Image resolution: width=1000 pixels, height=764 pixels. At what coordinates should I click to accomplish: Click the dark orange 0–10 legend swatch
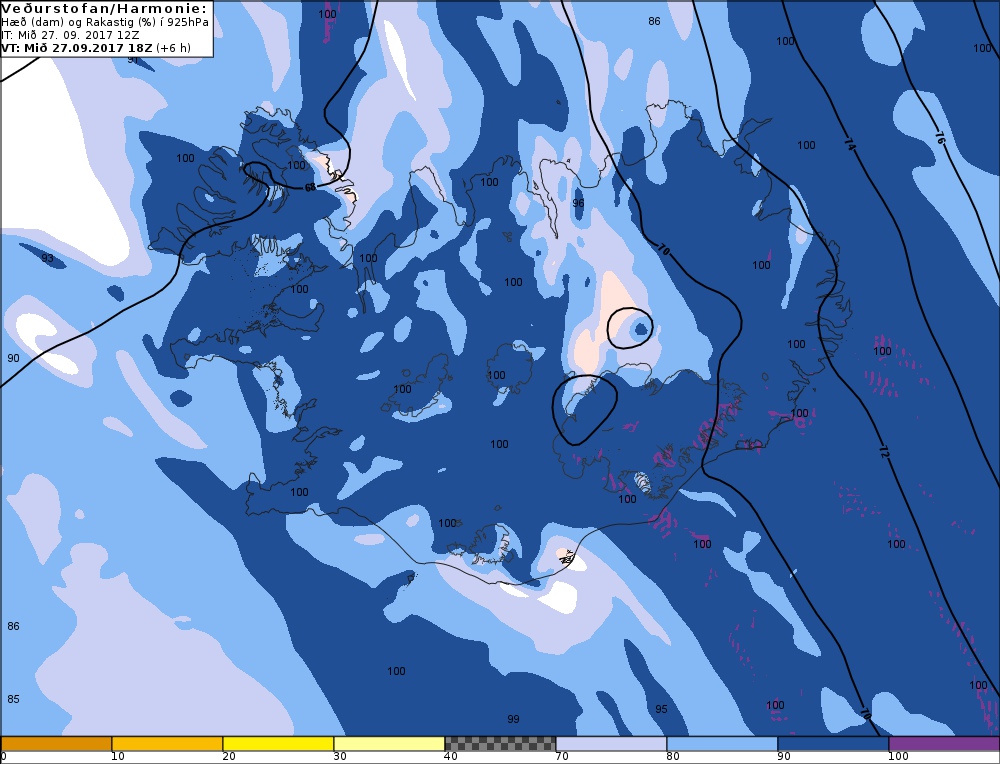[56, 743]
